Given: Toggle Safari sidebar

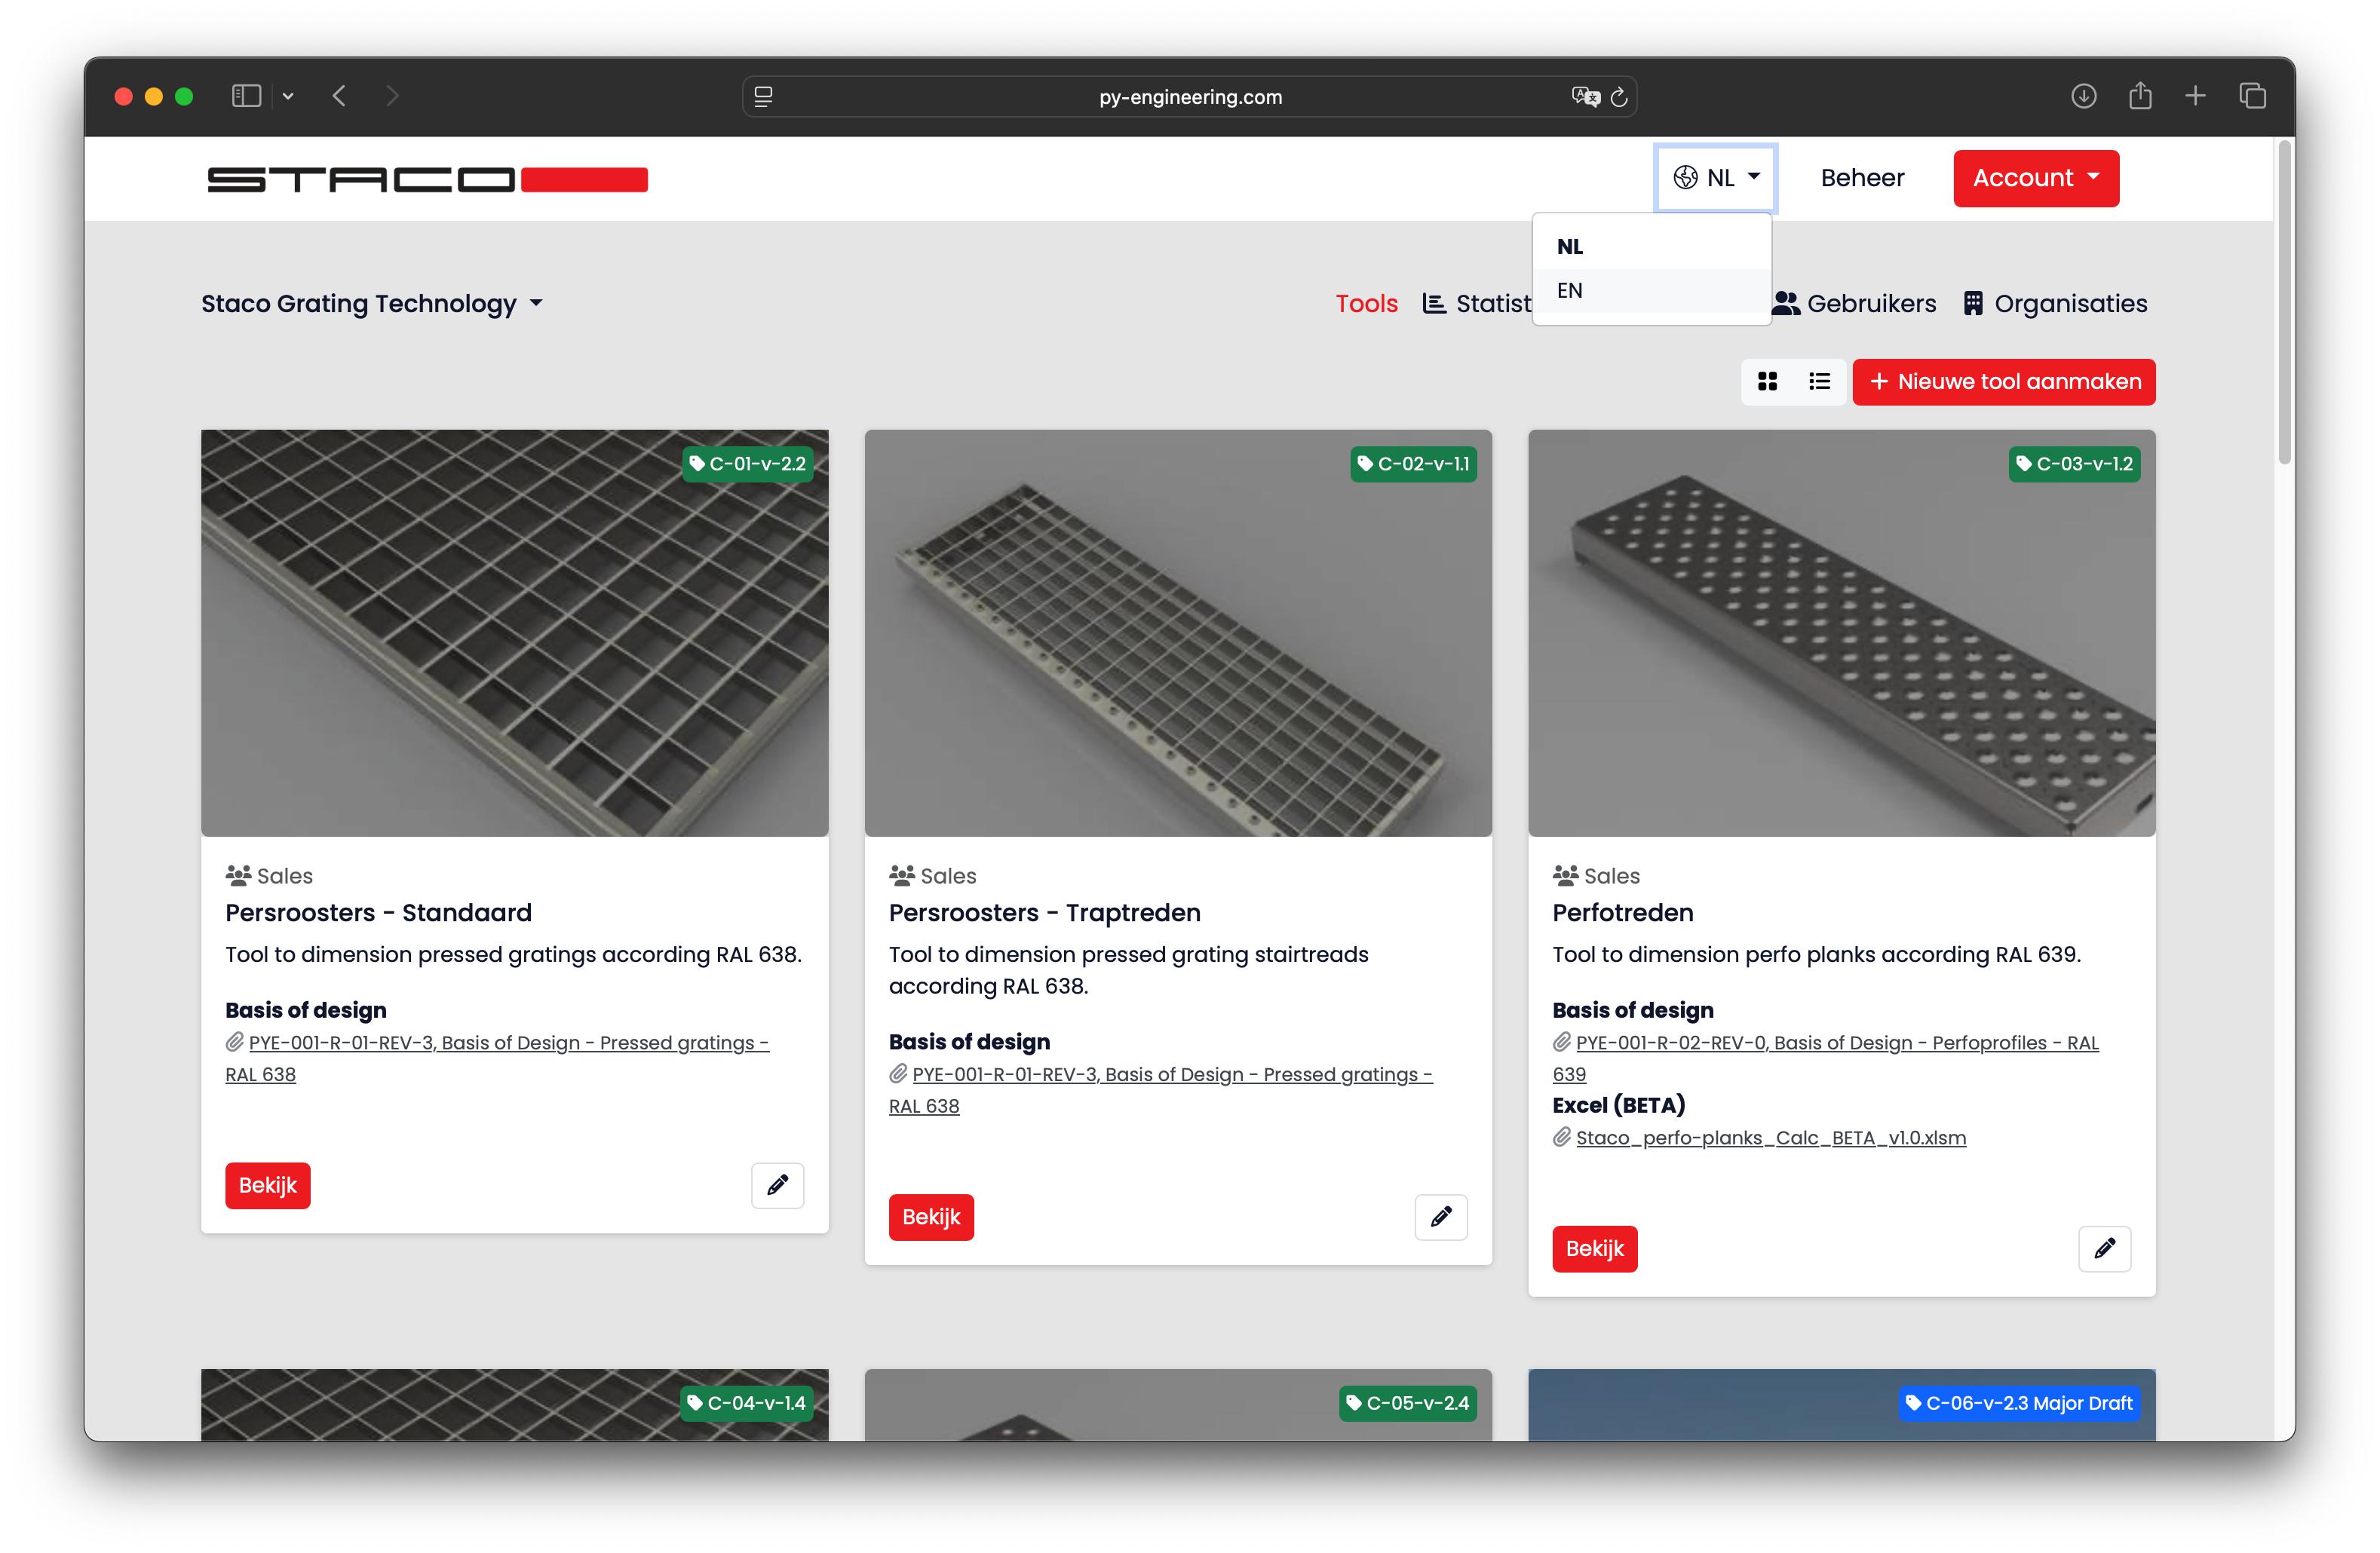Looking at the screenshot, I should (246, 96).
